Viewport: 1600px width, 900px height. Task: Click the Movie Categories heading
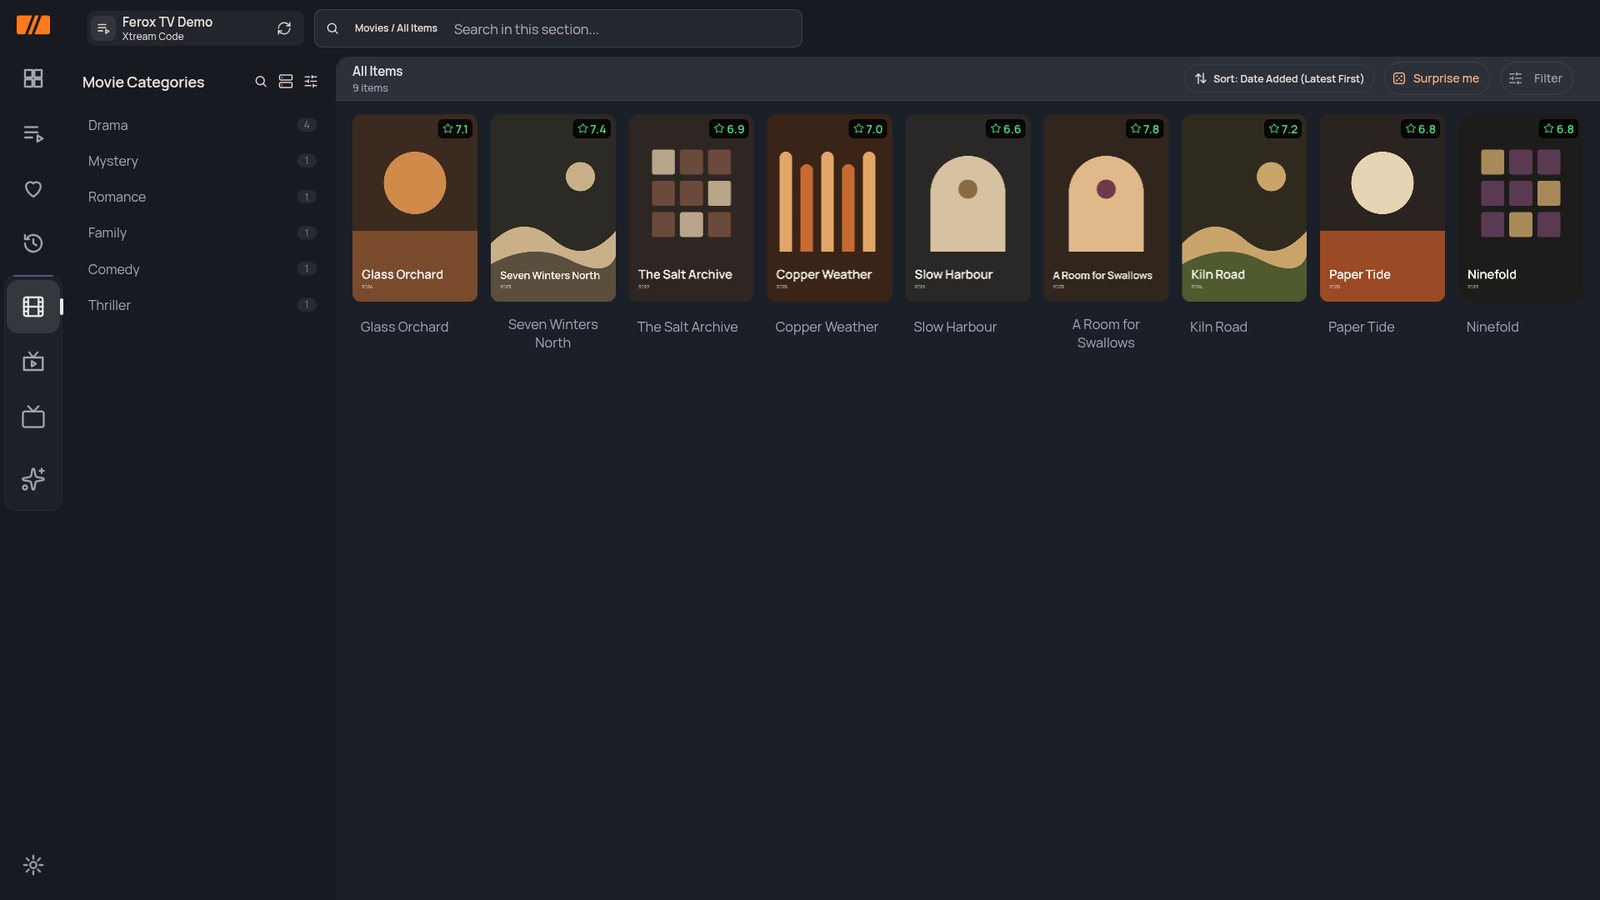pyautogui.click(x=143, y=82)
